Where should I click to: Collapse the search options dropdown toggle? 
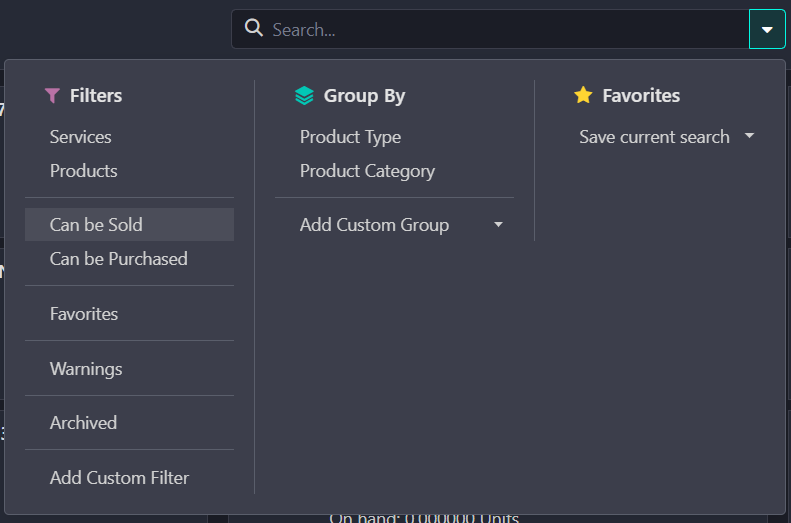(x=767, y=30)
